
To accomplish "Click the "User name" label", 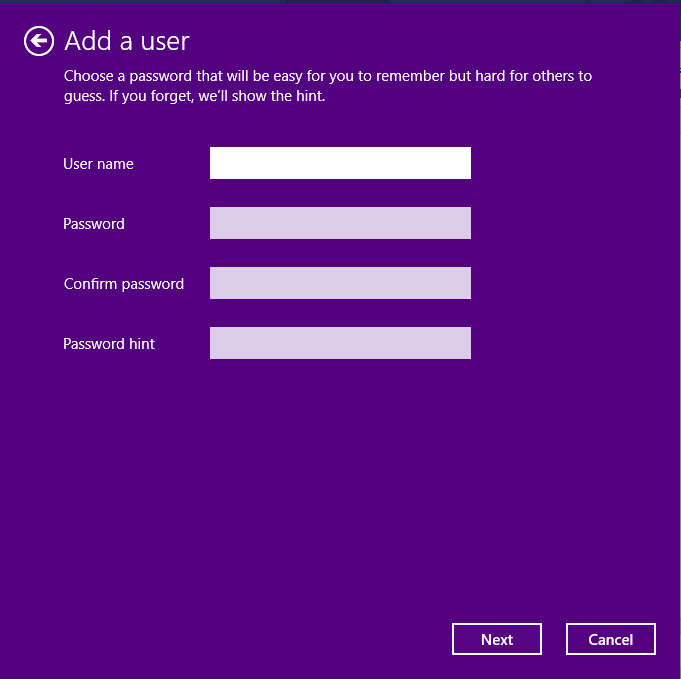I will [98, 164].
